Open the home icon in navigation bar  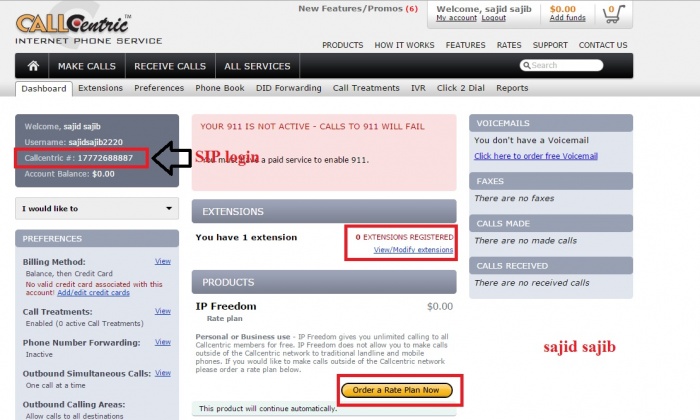point(33,66)
